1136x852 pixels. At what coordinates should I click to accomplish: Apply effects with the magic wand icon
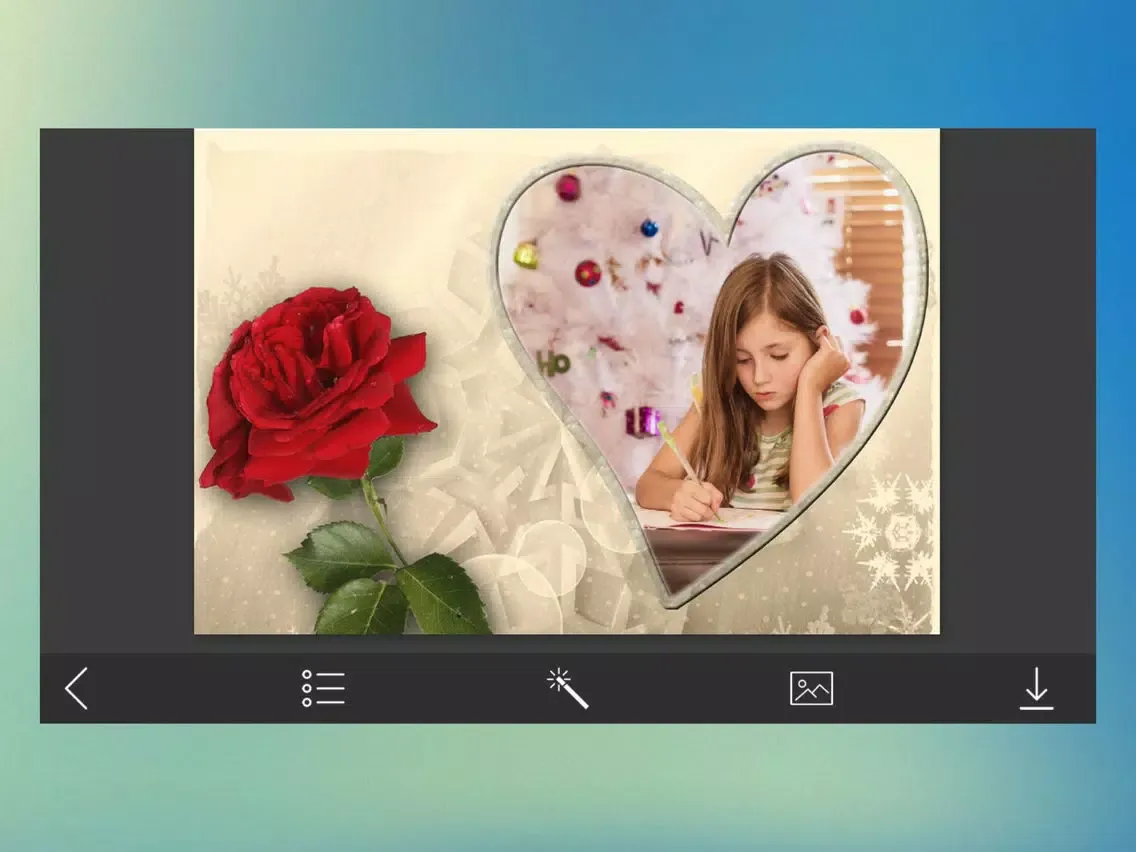[x=567, y=688]
